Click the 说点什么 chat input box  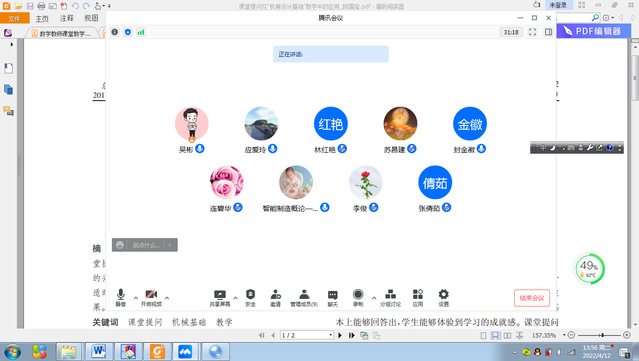(x=145, y=245)
